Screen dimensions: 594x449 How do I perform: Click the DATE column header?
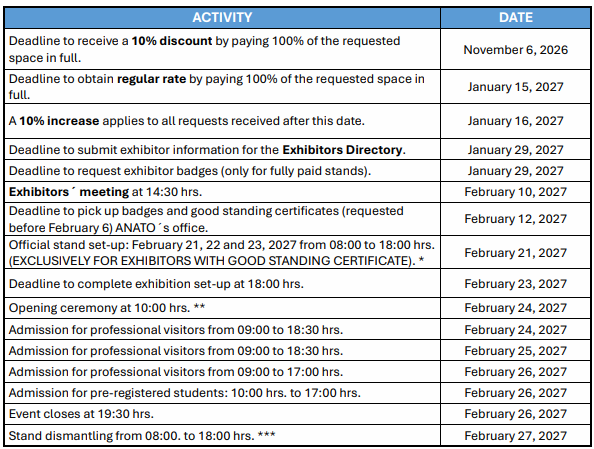(x=516, y=17)
